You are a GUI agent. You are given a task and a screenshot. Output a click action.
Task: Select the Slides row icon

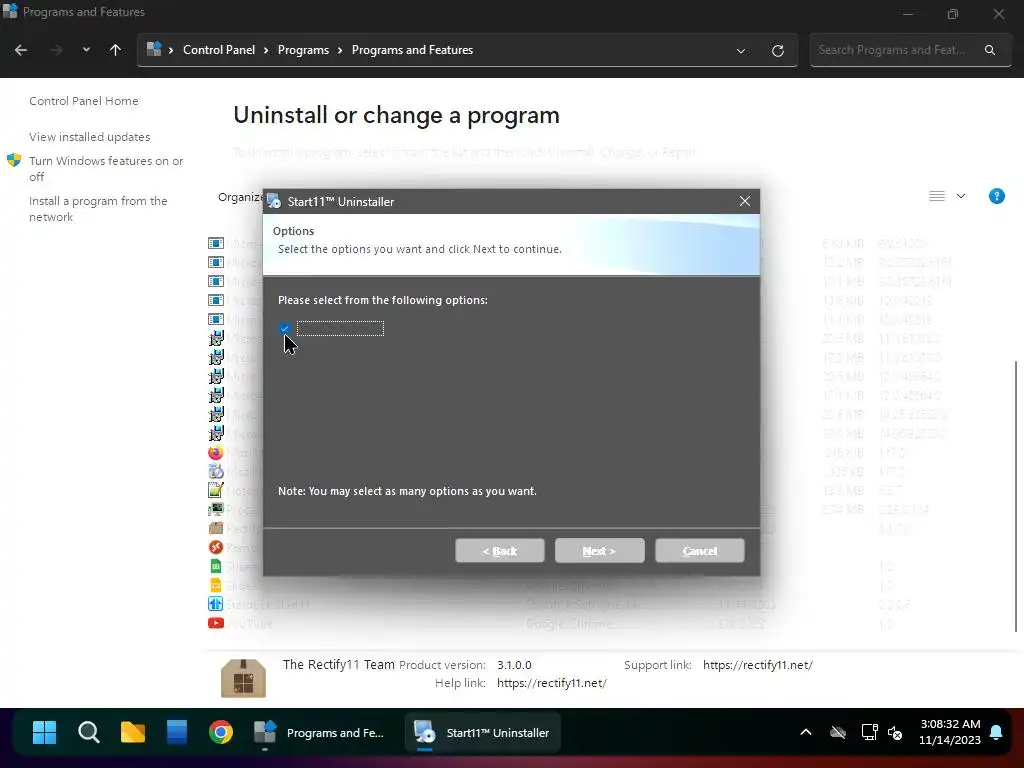[216, 585]
